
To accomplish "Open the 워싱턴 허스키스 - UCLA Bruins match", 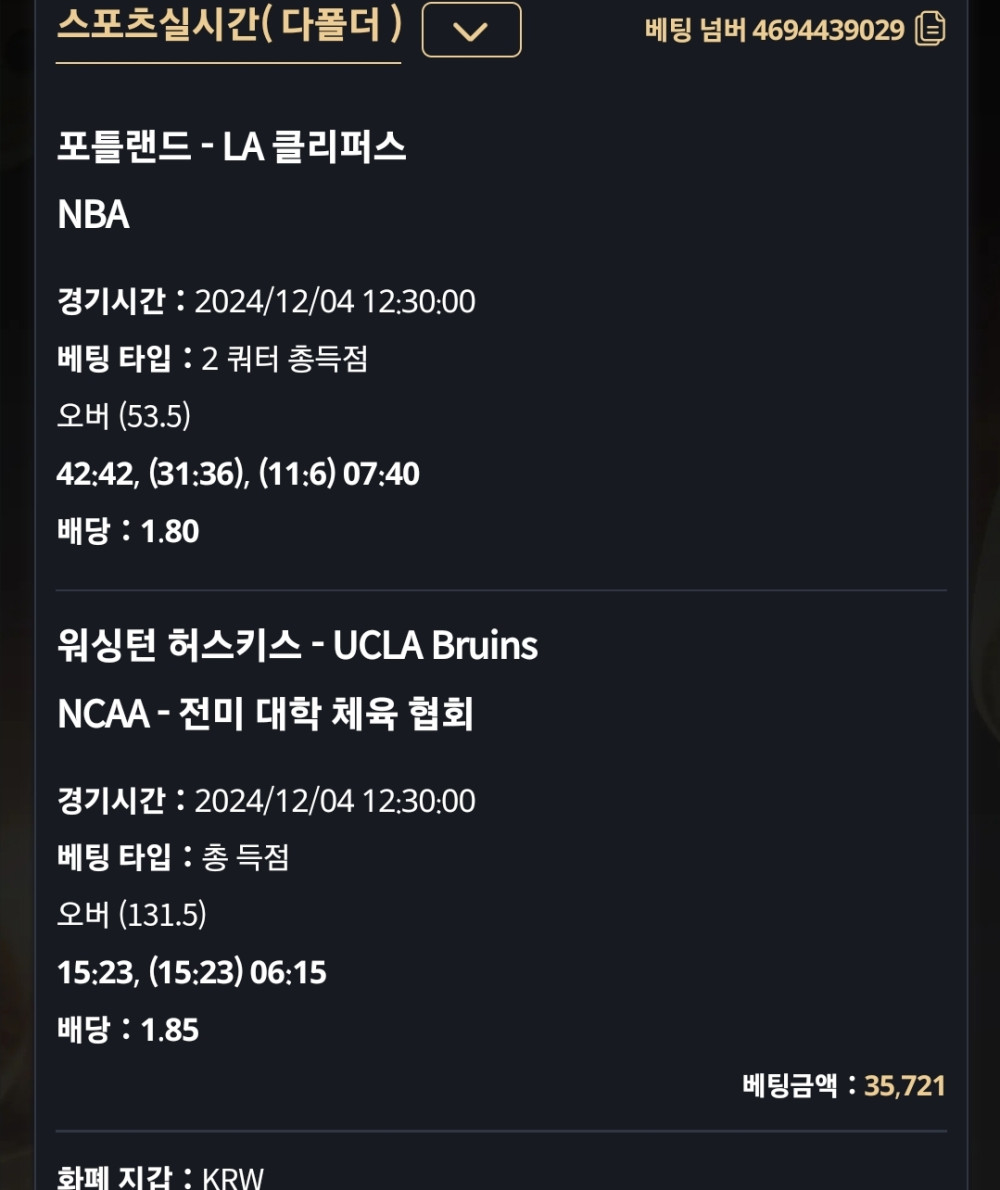I will pos(297,646).
